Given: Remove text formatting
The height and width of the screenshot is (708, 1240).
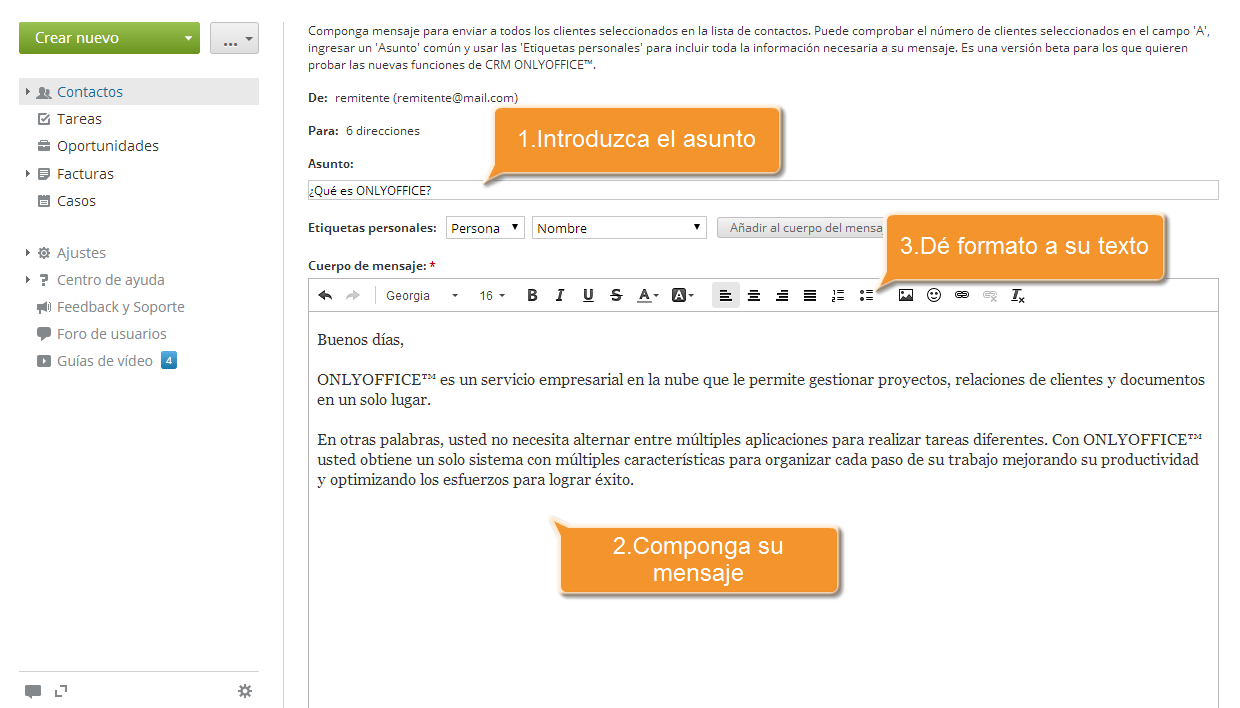Looking at the screenshot, I should point(1018,295).
